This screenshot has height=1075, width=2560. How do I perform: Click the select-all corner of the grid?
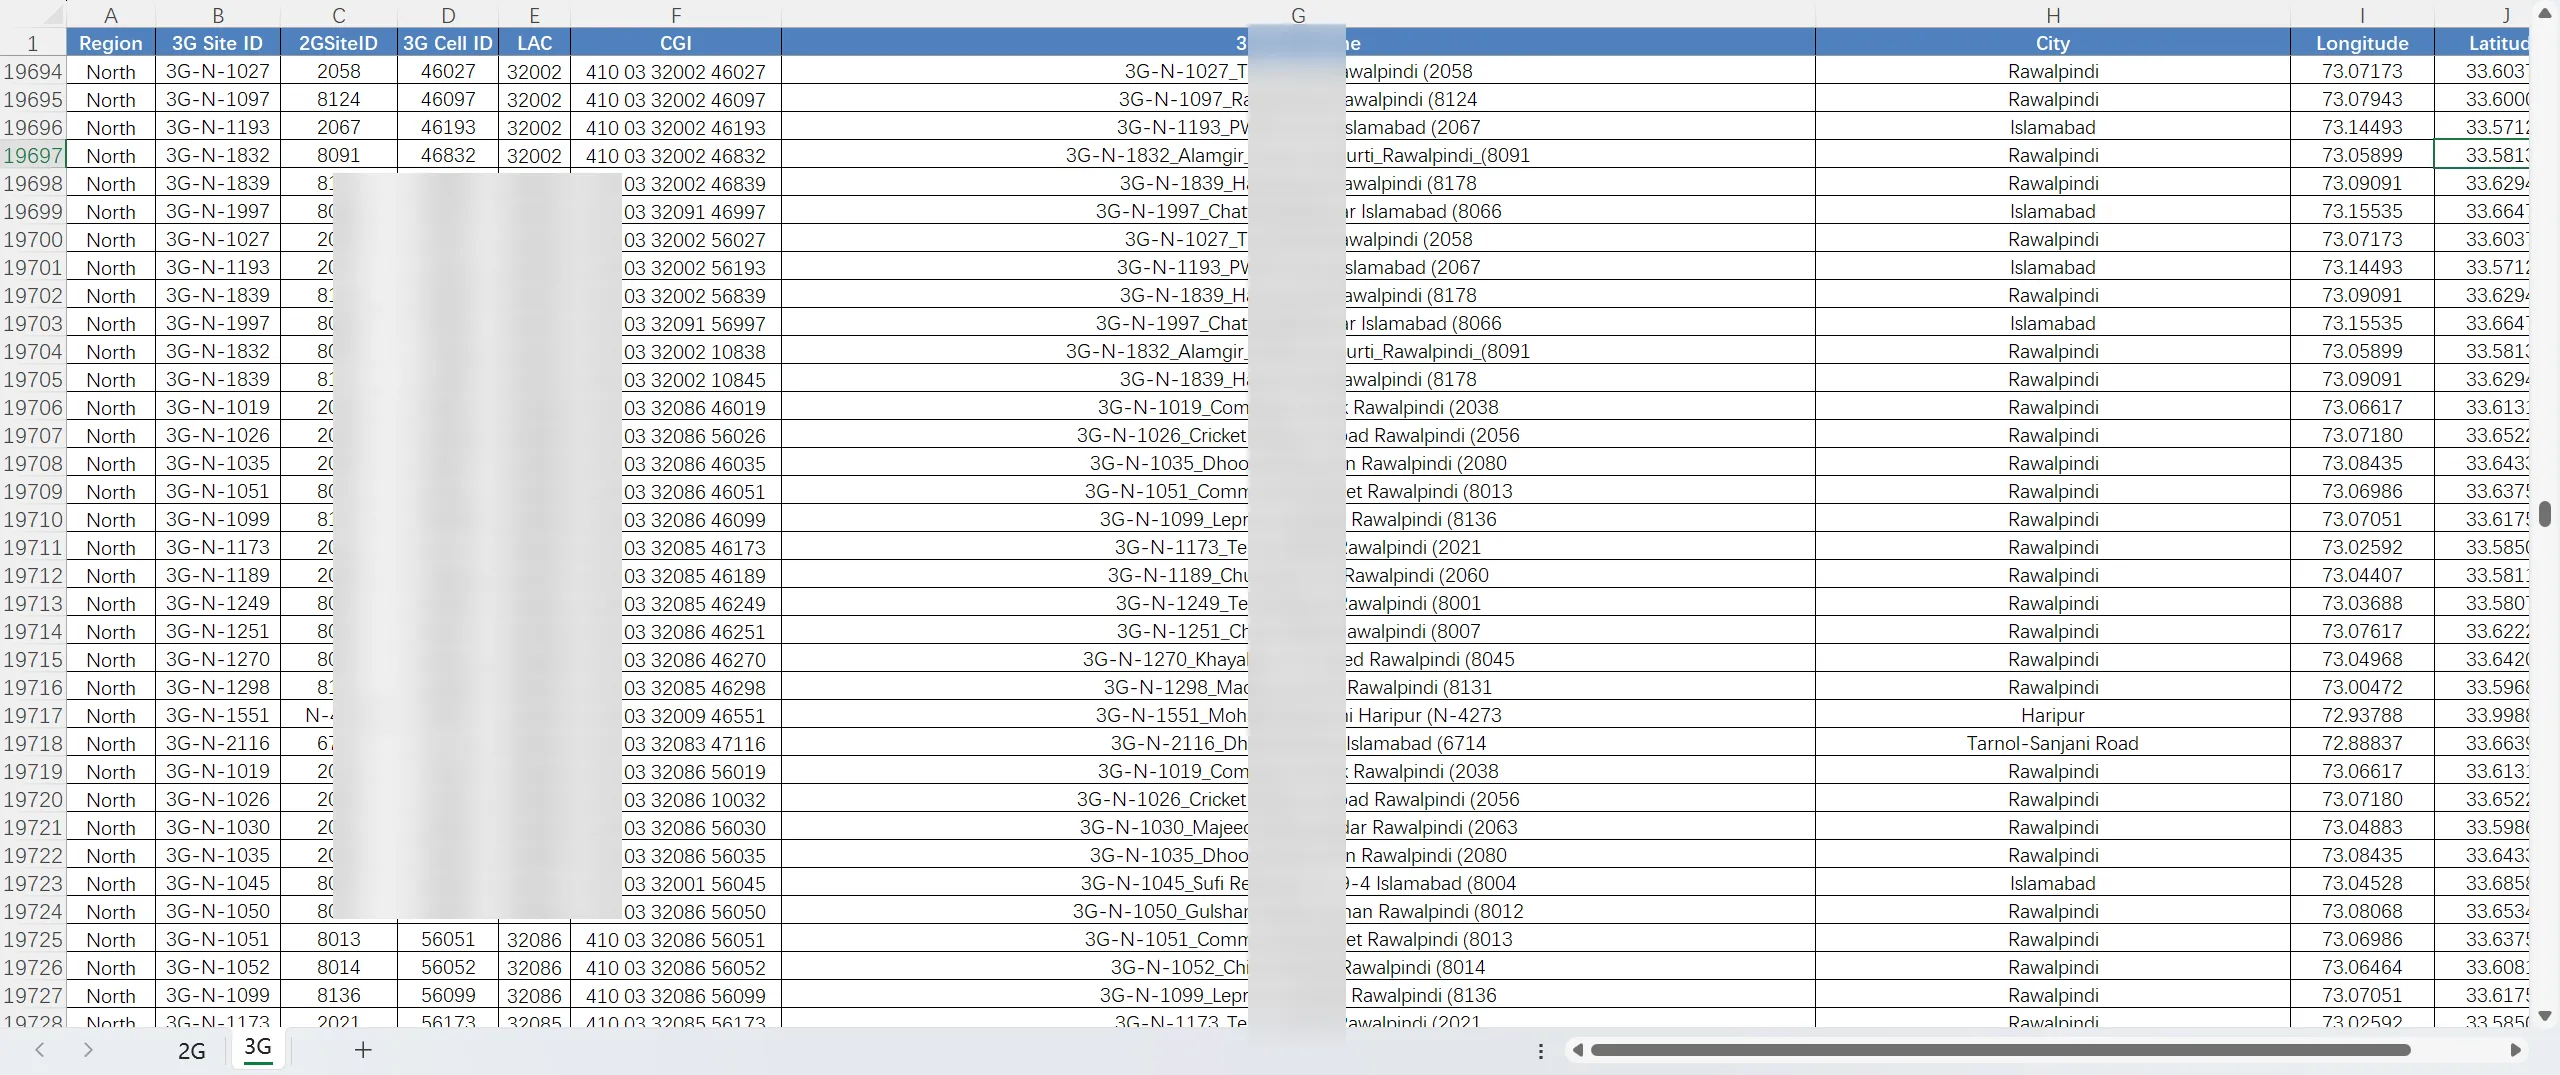[x=33, y=14]
